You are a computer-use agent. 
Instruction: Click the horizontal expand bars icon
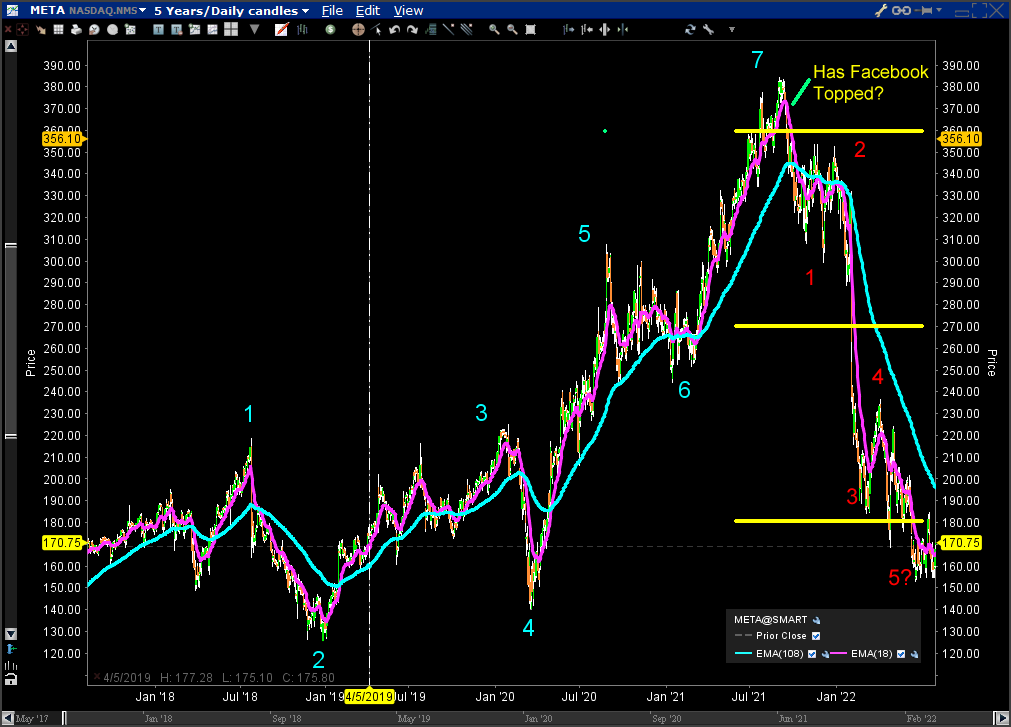604,30
